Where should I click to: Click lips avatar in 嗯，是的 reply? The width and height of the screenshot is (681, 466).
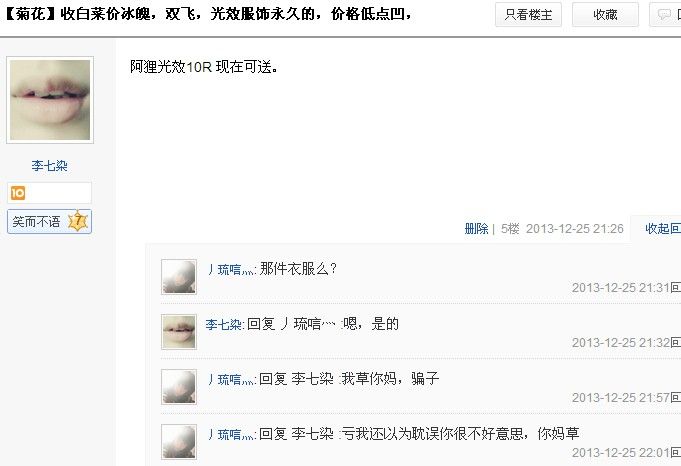click(179, 332)
